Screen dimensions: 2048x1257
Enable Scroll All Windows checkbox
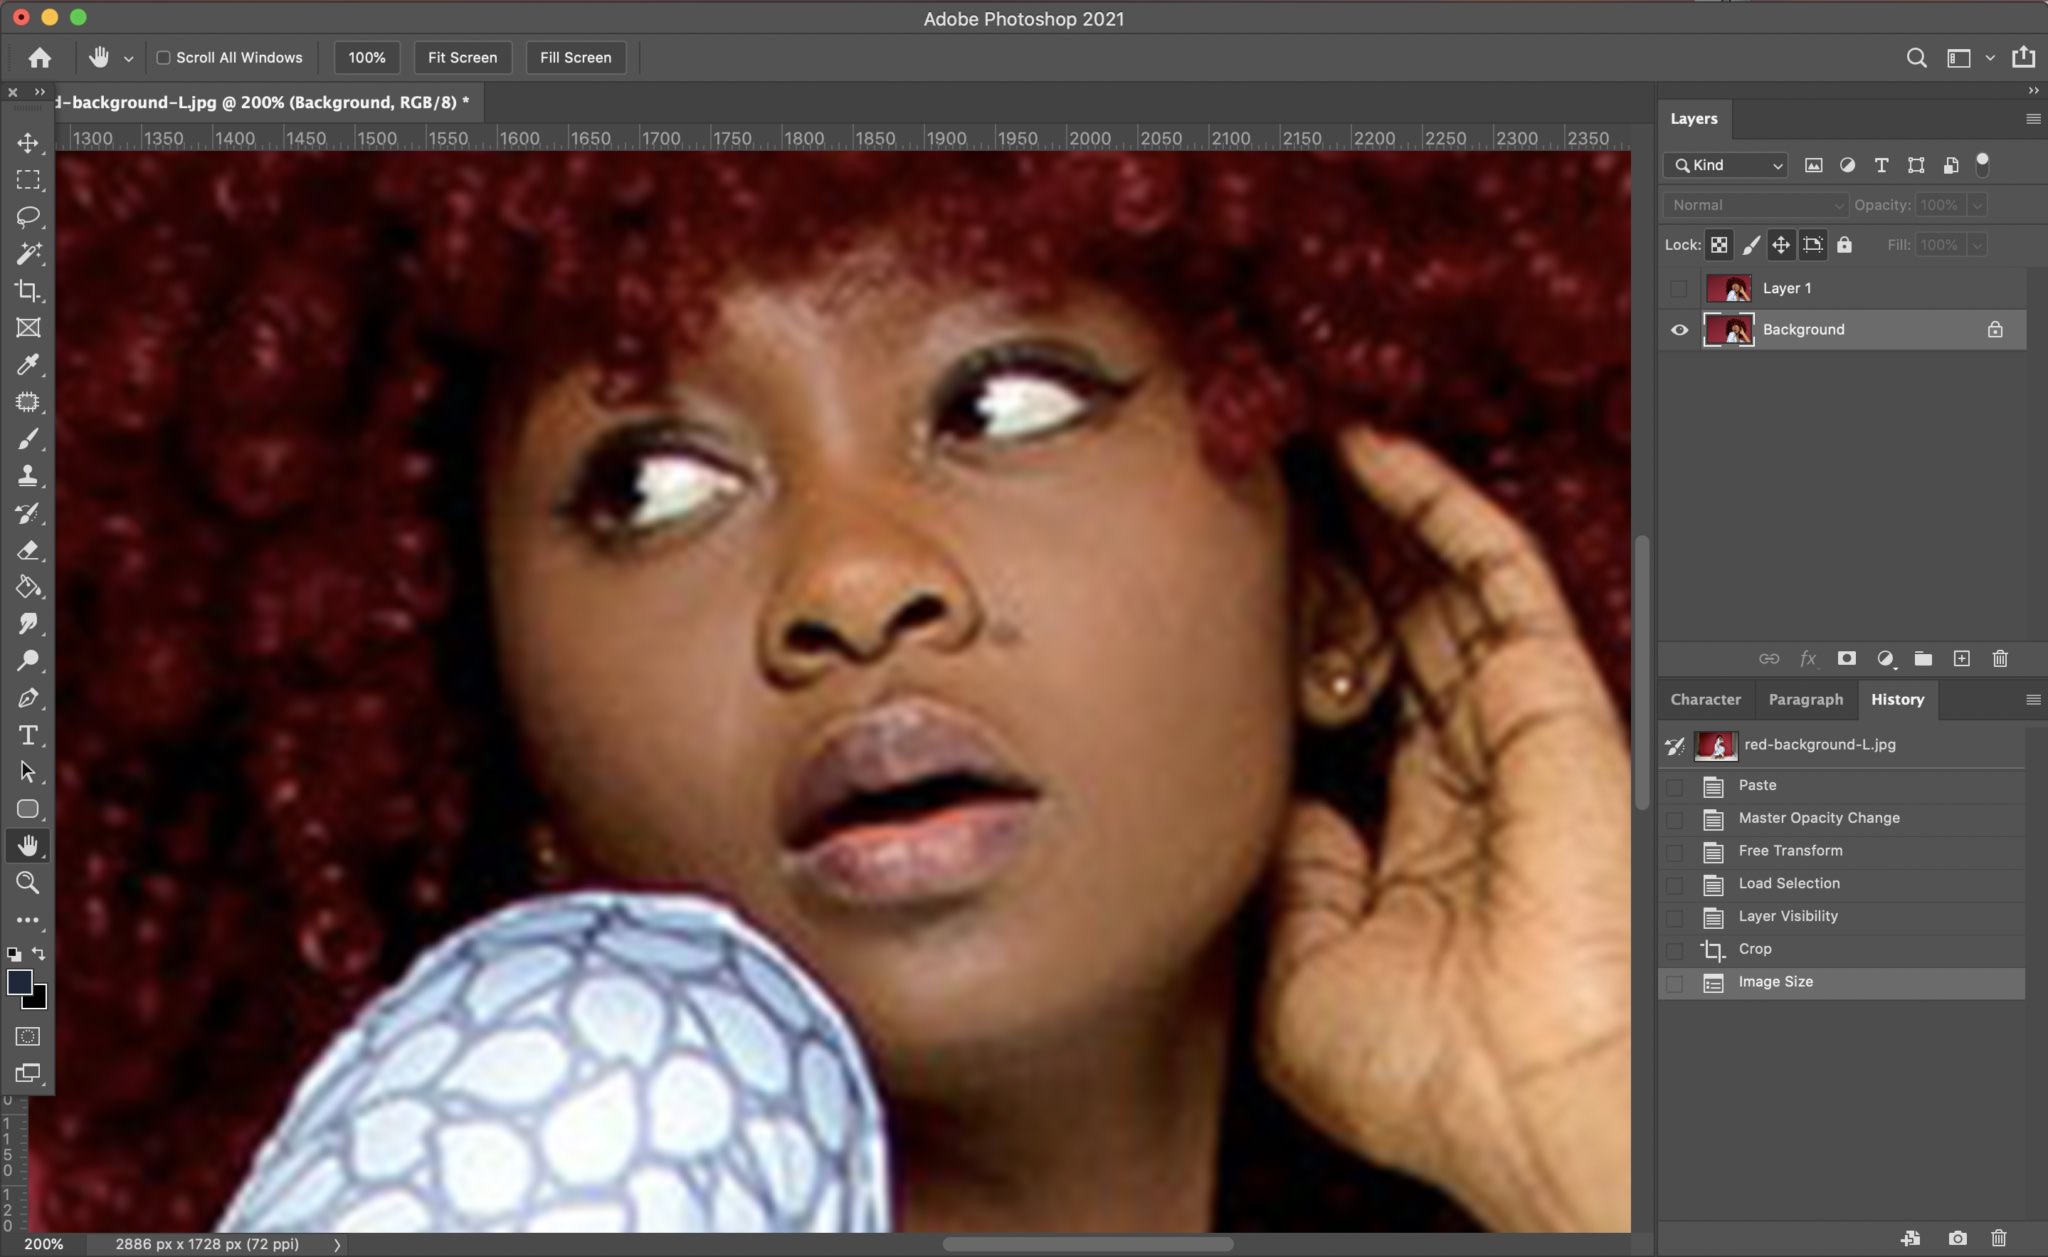(164, 58)
